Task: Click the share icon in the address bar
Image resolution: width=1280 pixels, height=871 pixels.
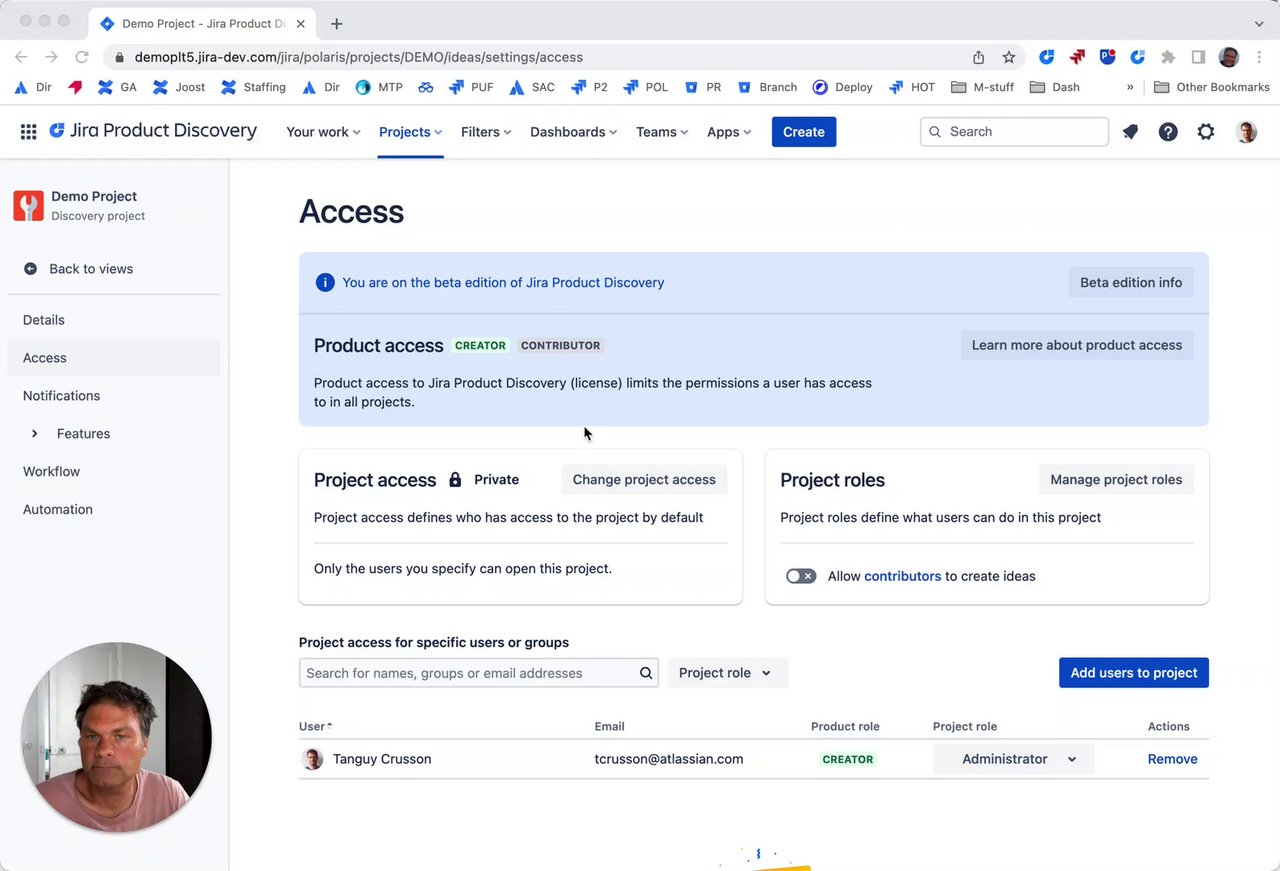Action: click(978, 57)
